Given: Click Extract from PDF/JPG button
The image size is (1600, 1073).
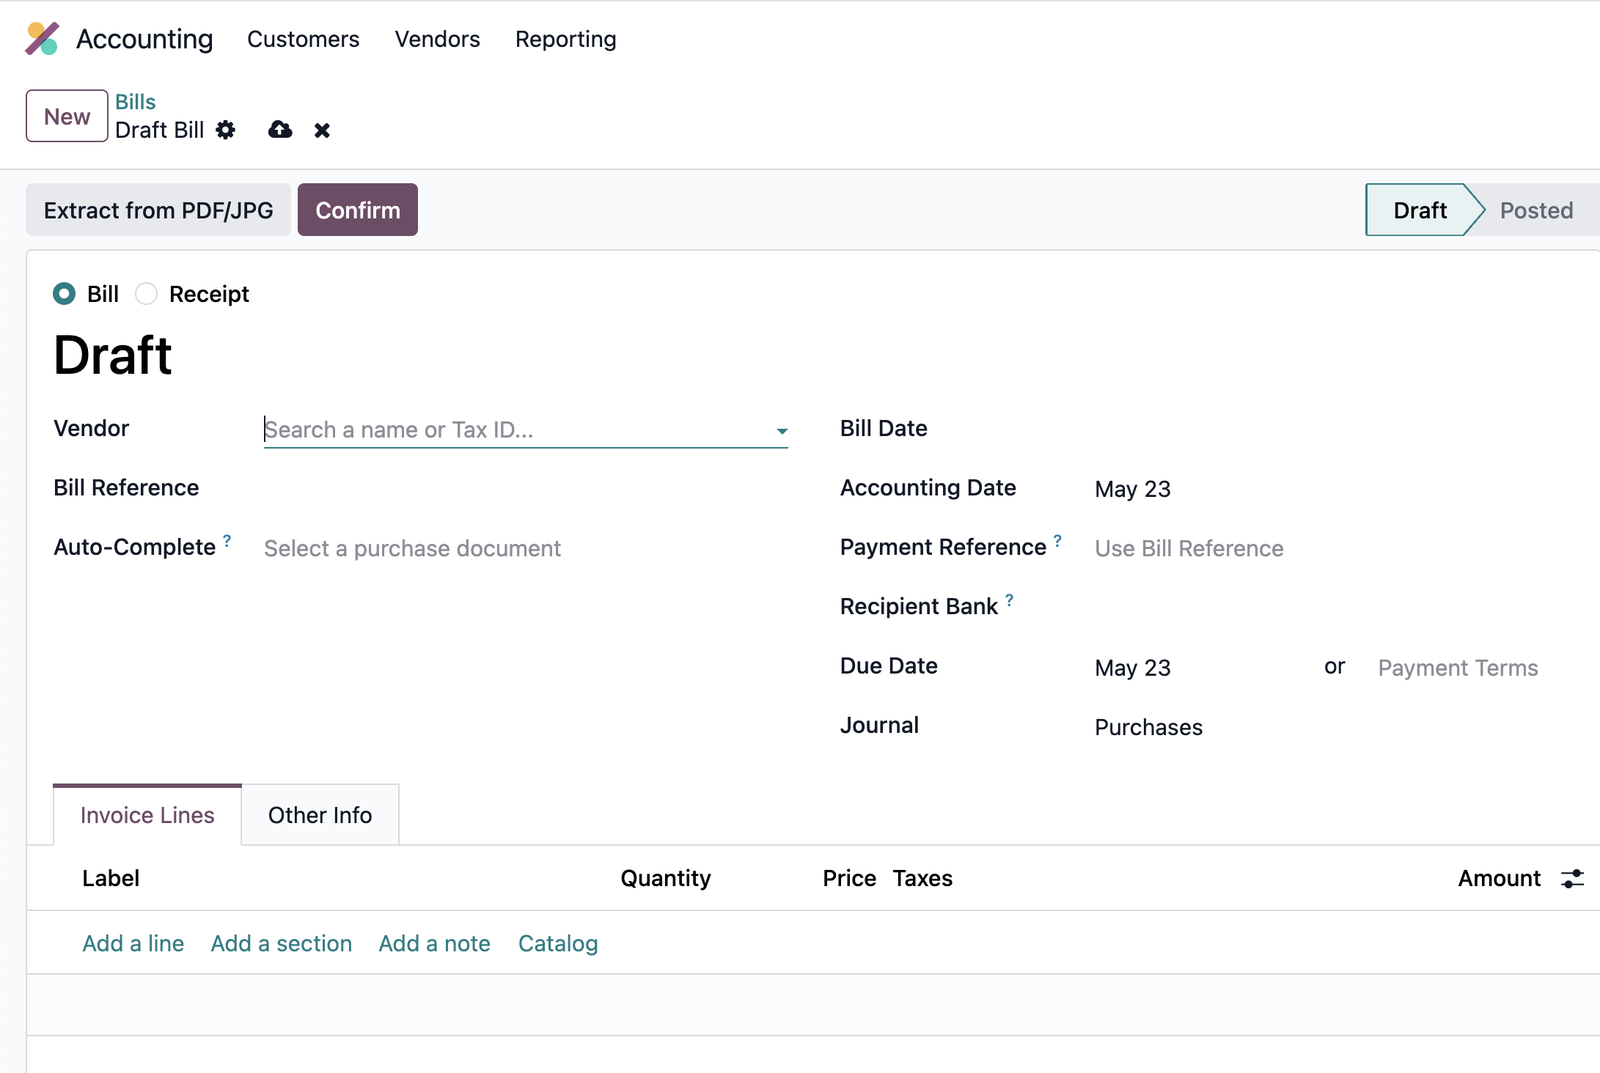Looking at the screenshot, I should (158, 210).
